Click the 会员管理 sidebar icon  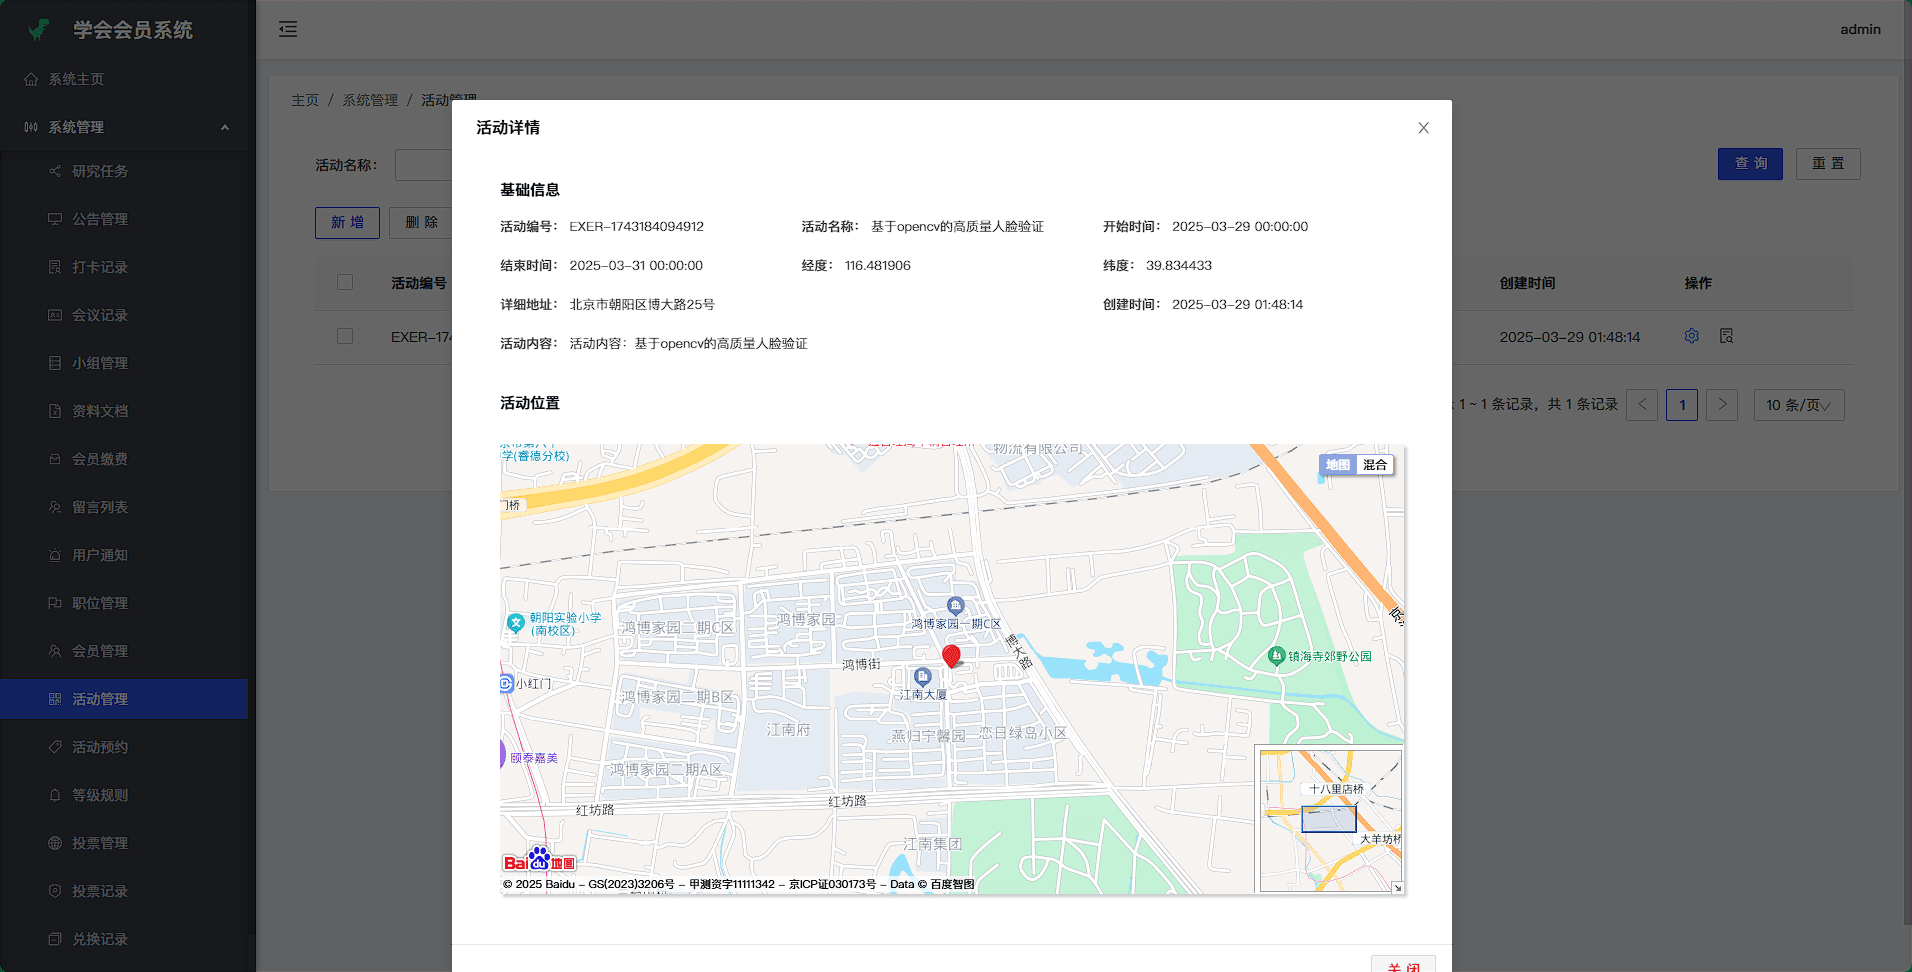coord(55,651)
